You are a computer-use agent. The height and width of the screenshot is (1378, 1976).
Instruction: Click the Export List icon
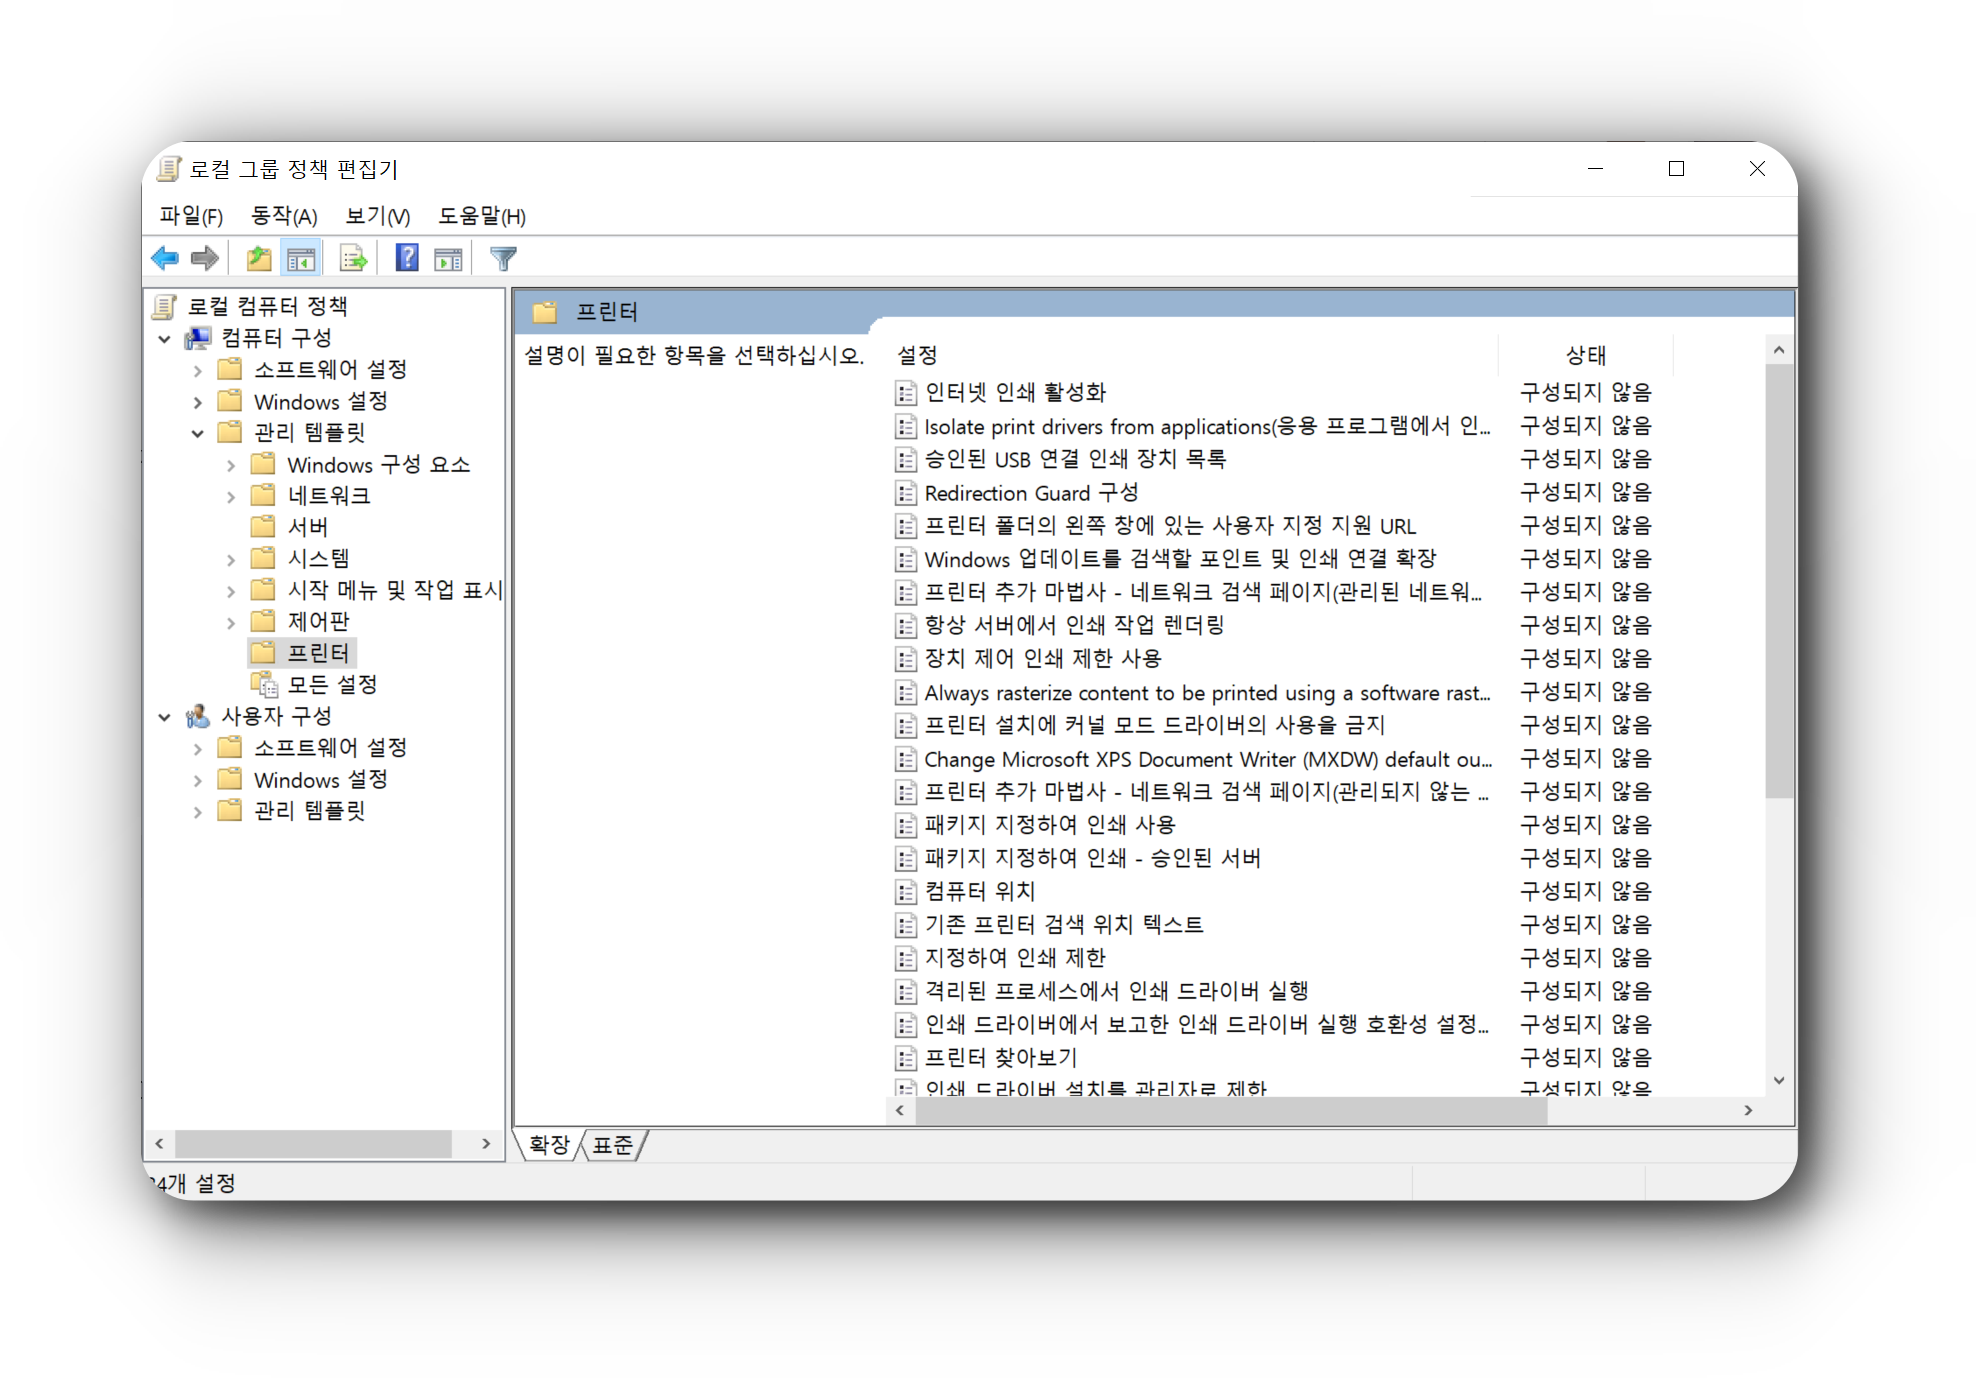click(352, 257)
